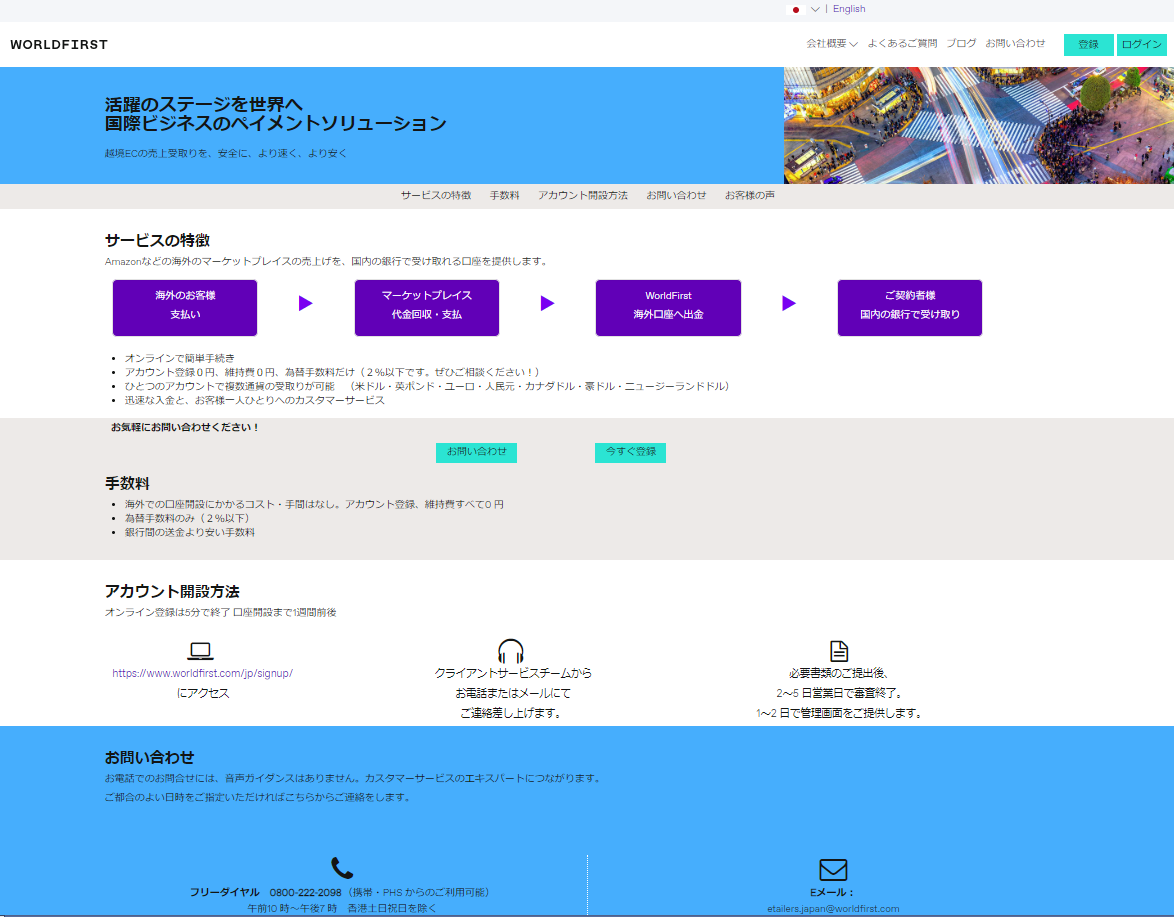Screen dimensions: 1174x917
Task: Select the ご契約者様 国内の銀行で受け取り box
Action: coord(910,308)
